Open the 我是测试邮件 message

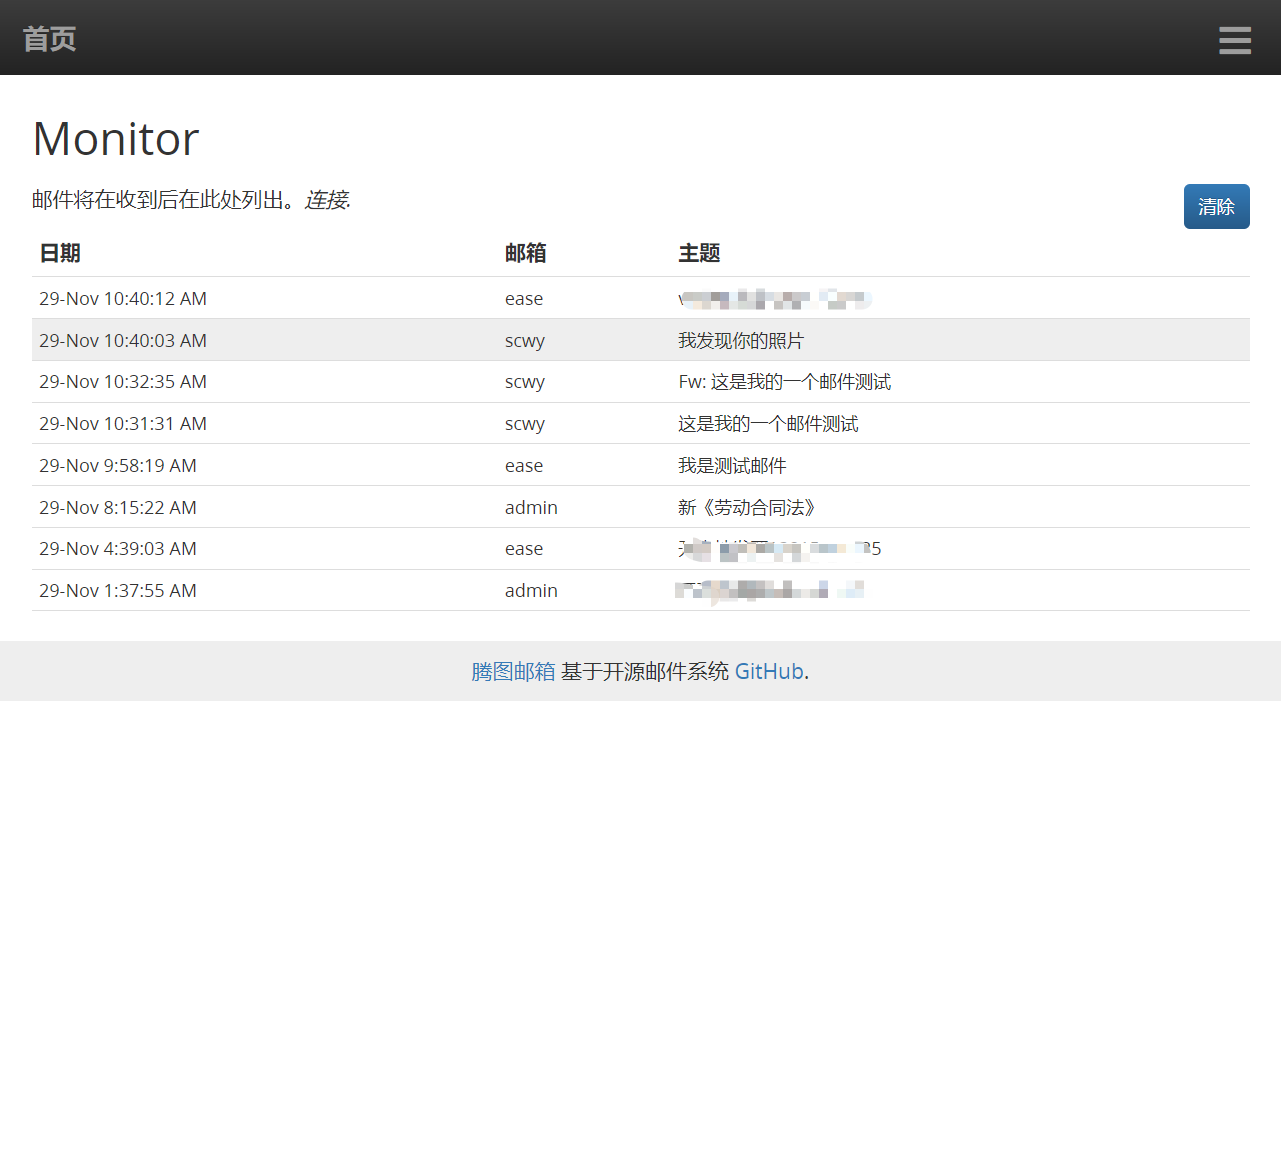pos(731,466)
